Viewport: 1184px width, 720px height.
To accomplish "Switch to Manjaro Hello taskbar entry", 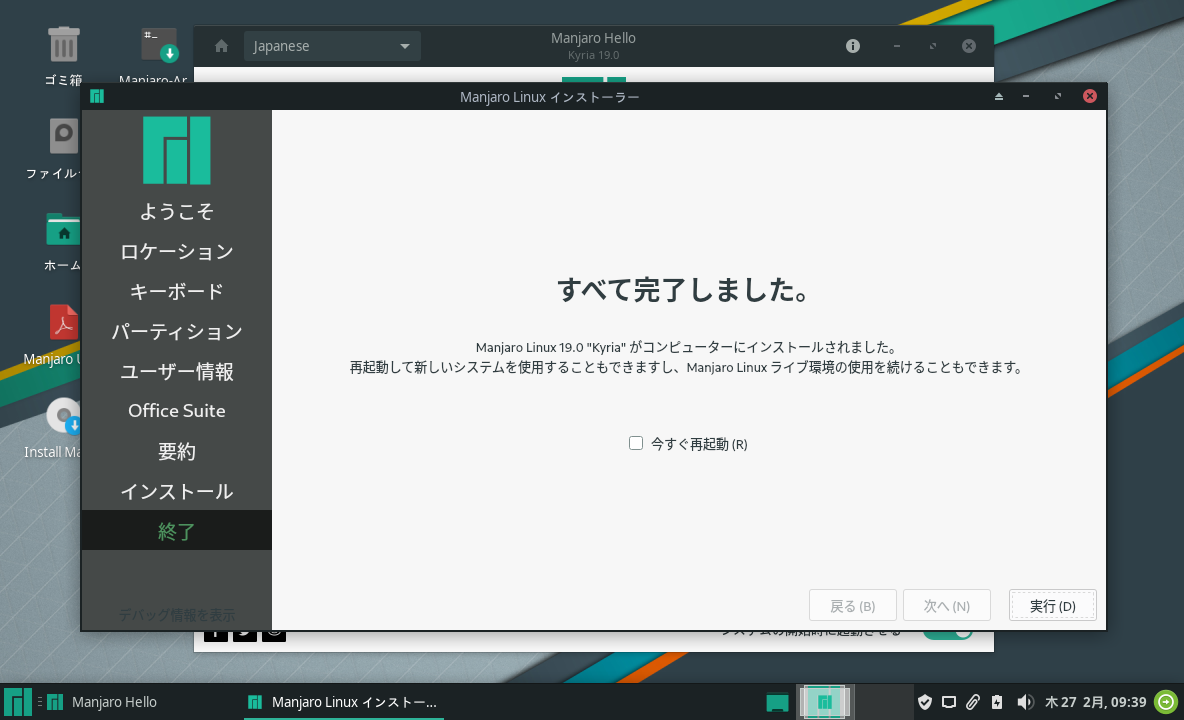I will coord(102,702).
